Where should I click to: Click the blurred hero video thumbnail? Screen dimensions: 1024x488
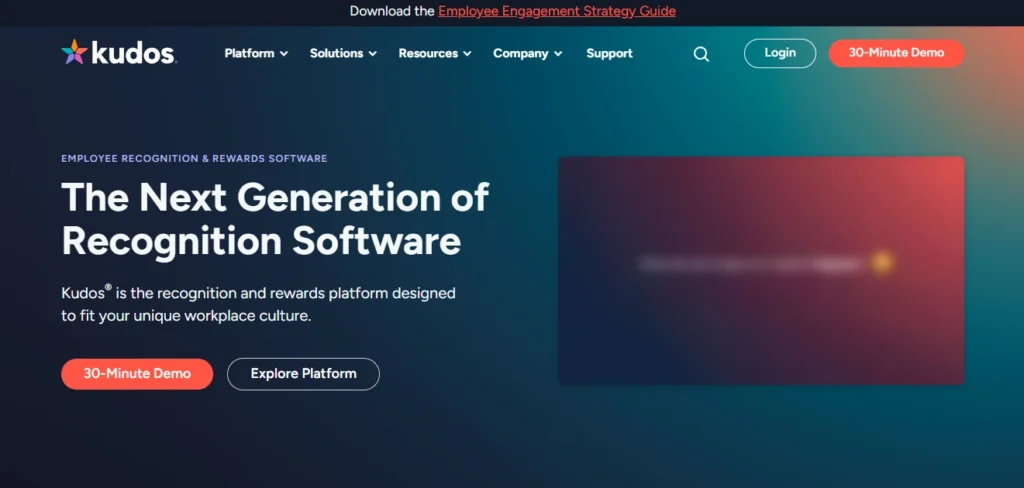pos(761,270)
